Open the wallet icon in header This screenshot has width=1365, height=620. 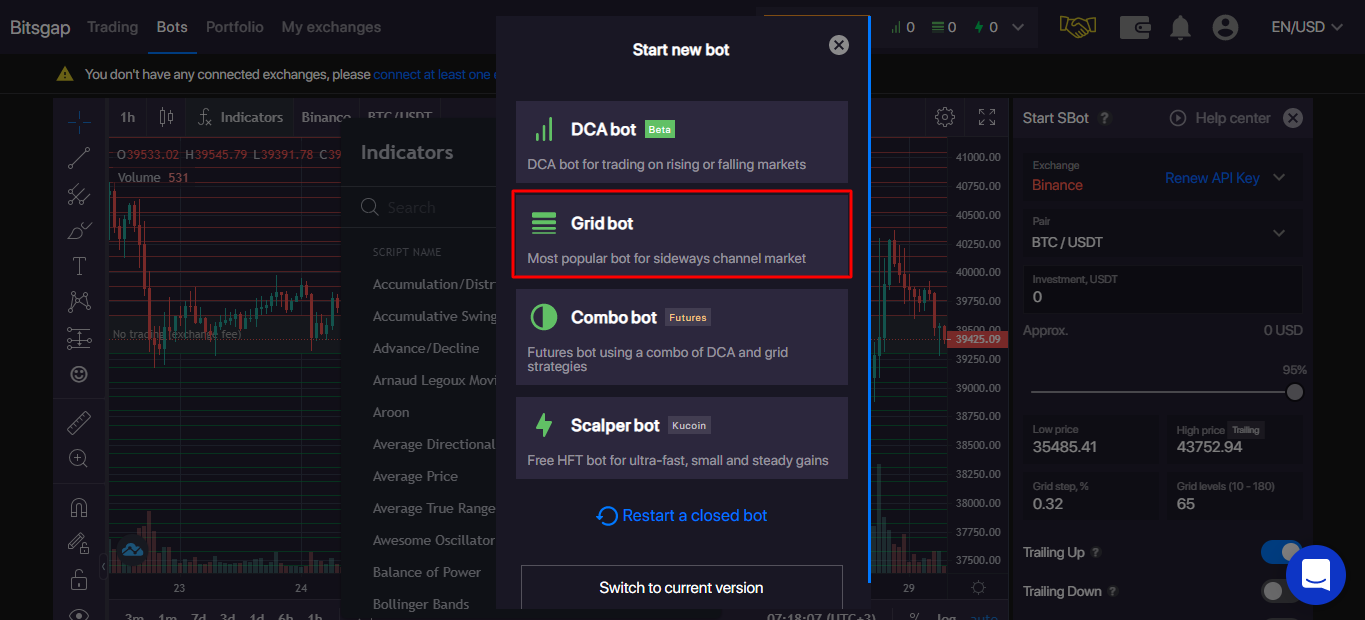pyautogui.click(x=1135, y=27)
